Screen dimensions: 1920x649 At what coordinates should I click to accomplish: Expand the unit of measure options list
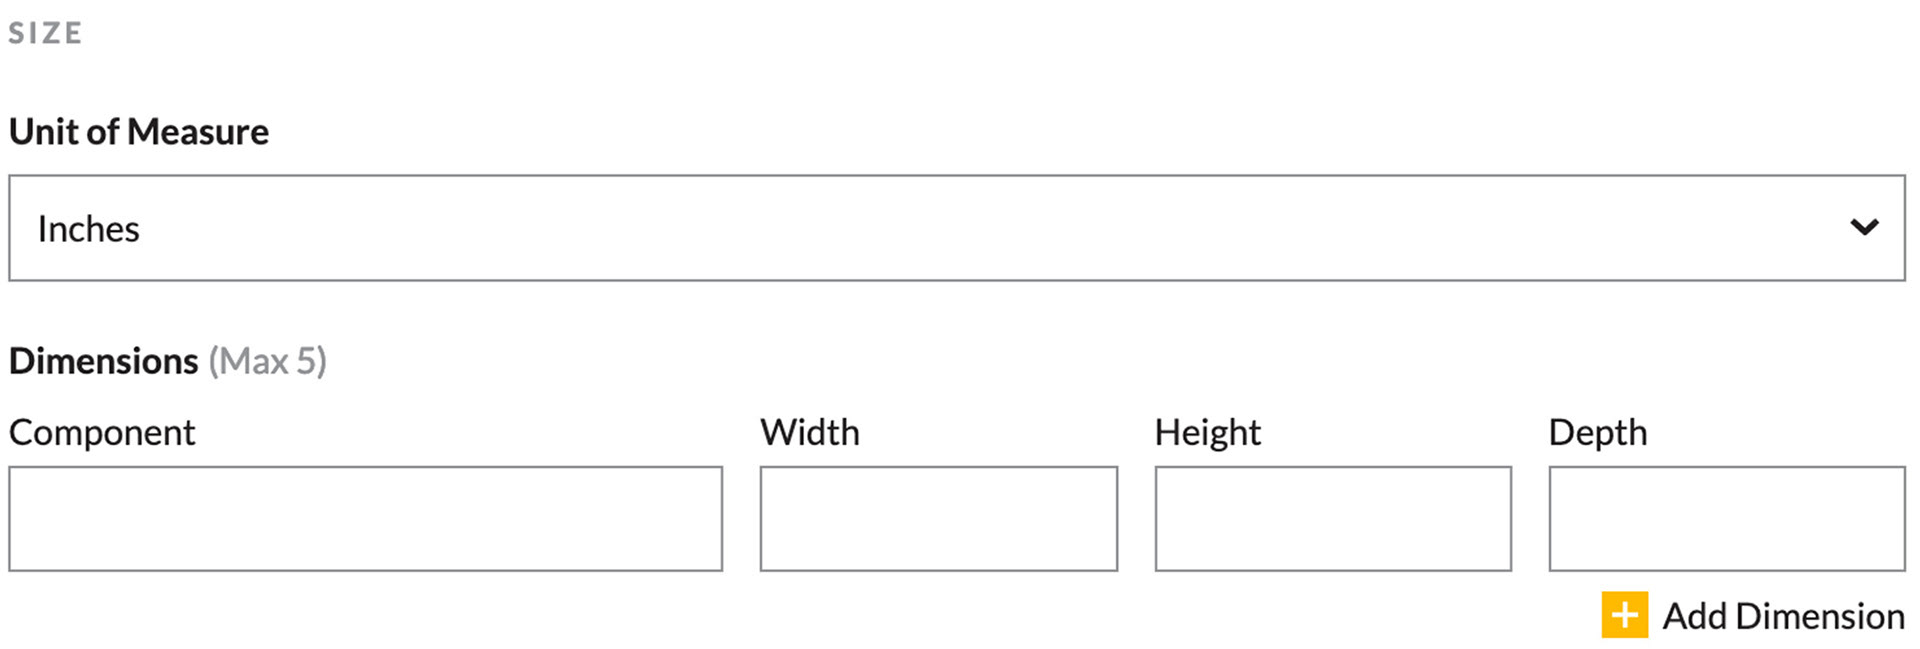point(957,228)
